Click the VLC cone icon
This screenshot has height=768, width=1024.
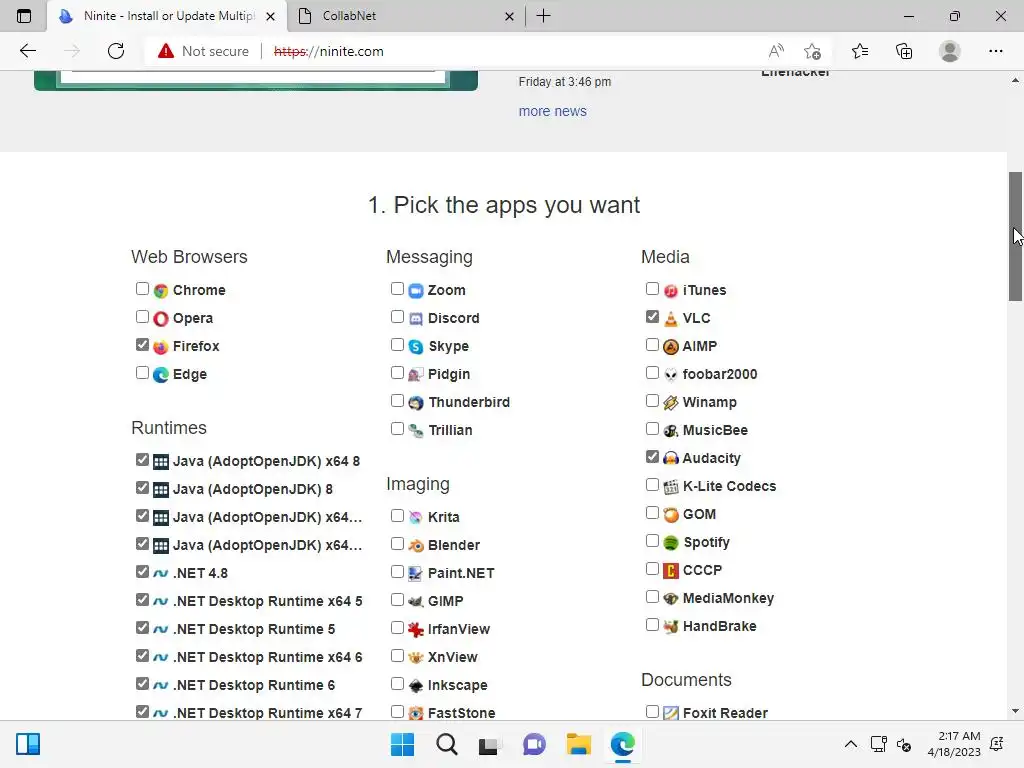[x=671, y=319]
